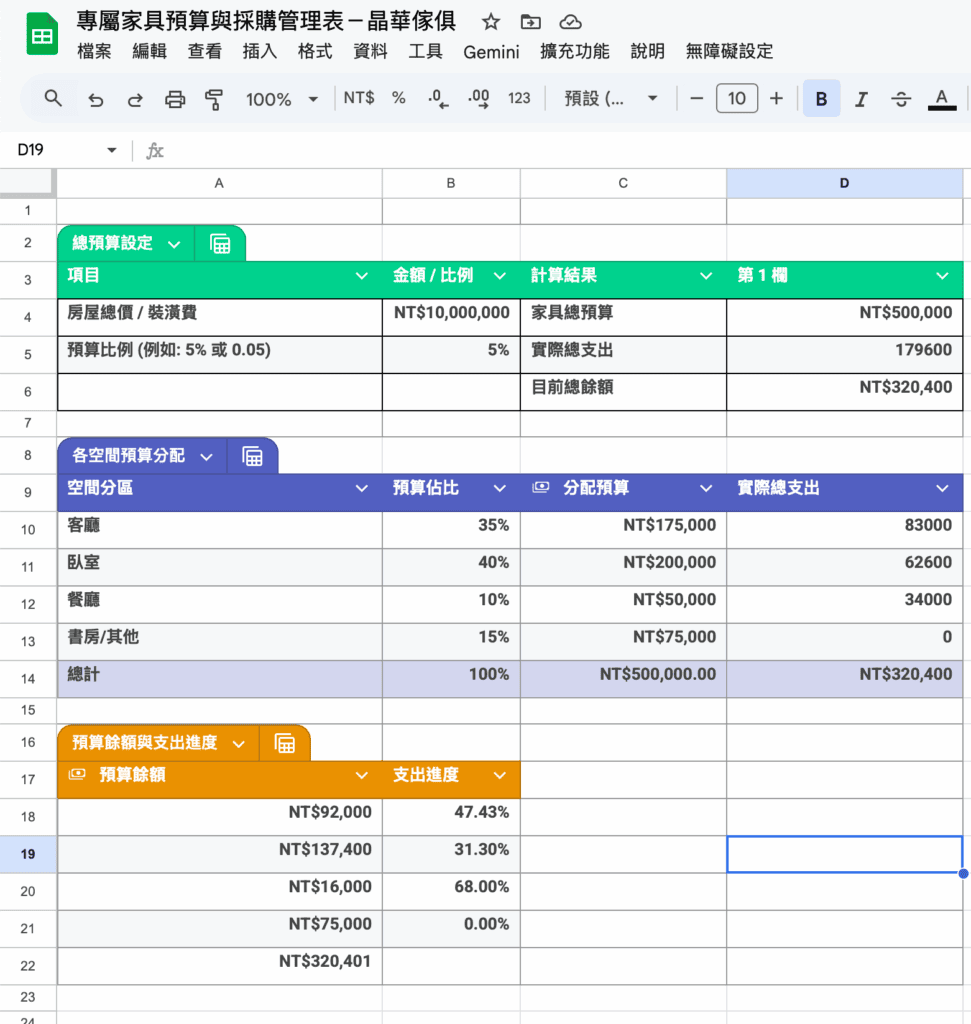Activate the paint format tool
The image size is (971, 1024).
pyautogui.click(x=214, y=99)
